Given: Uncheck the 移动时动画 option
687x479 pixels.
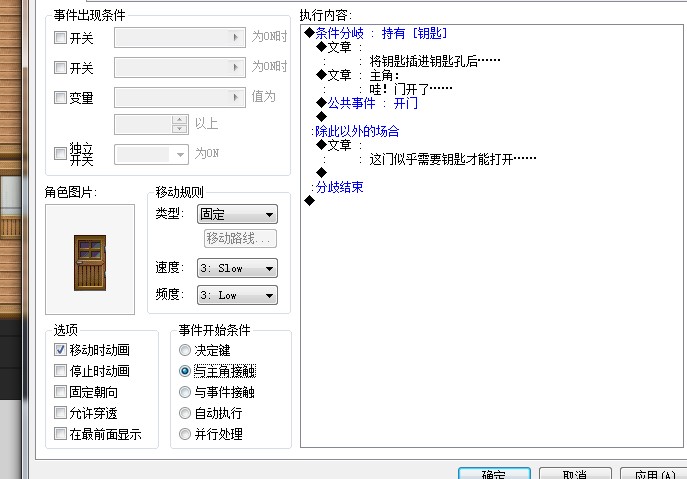Looking at the screenshot, I should click(60, 350).
